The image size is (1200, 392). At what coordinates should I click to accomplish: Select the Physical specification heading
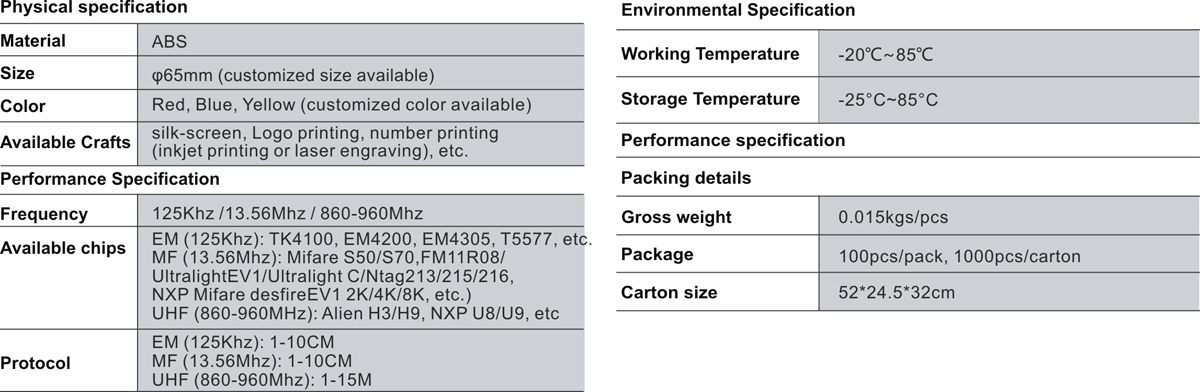tap(93, 8)
